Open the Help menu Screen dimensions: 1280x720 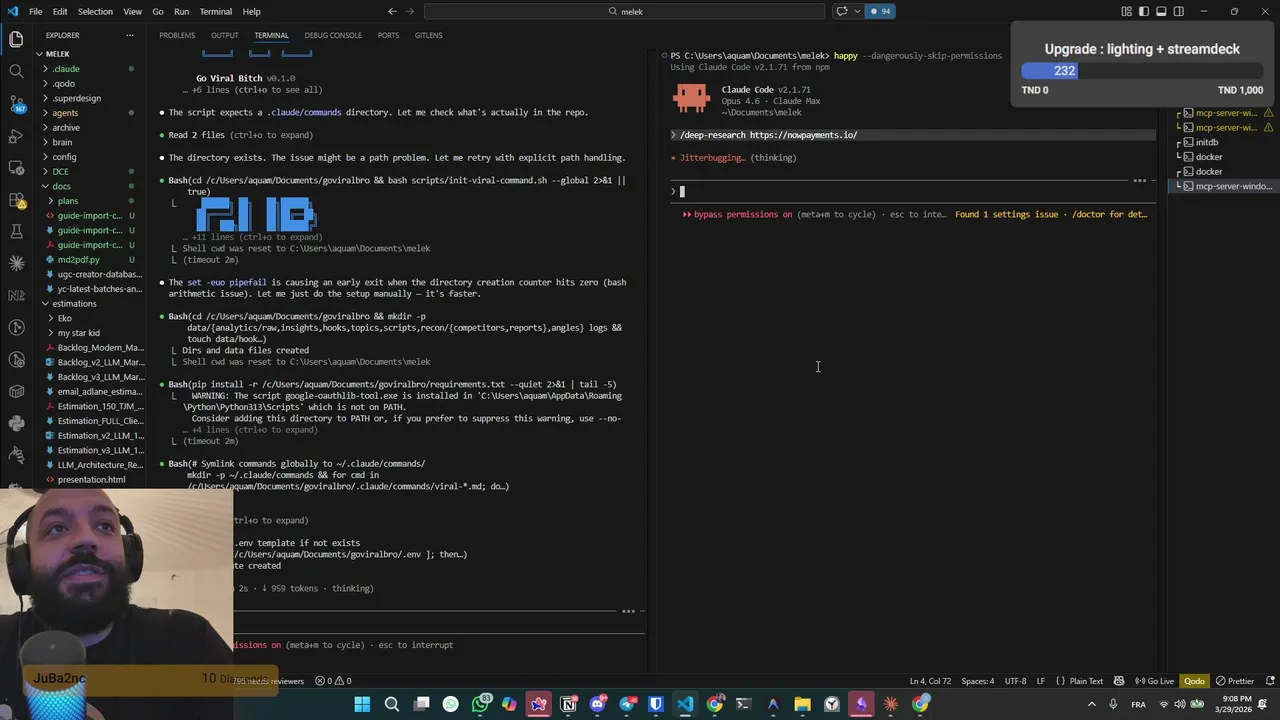(251, 11)
